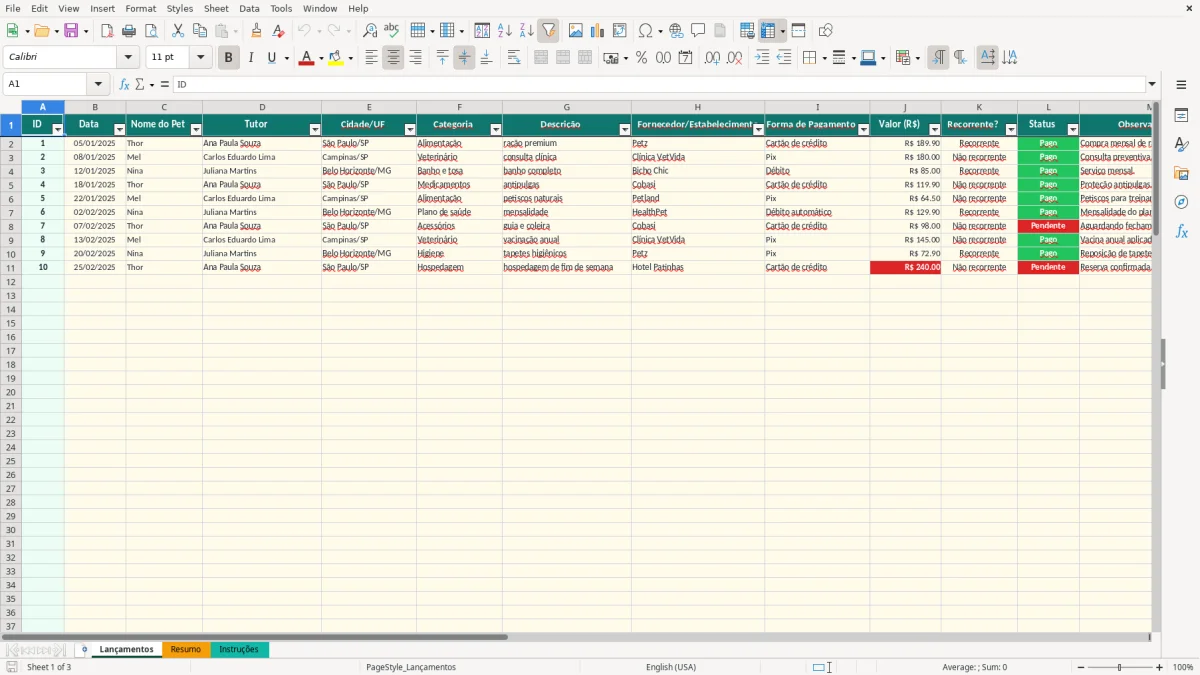
Task: Click zoom in plus button
Action: 1160,667
